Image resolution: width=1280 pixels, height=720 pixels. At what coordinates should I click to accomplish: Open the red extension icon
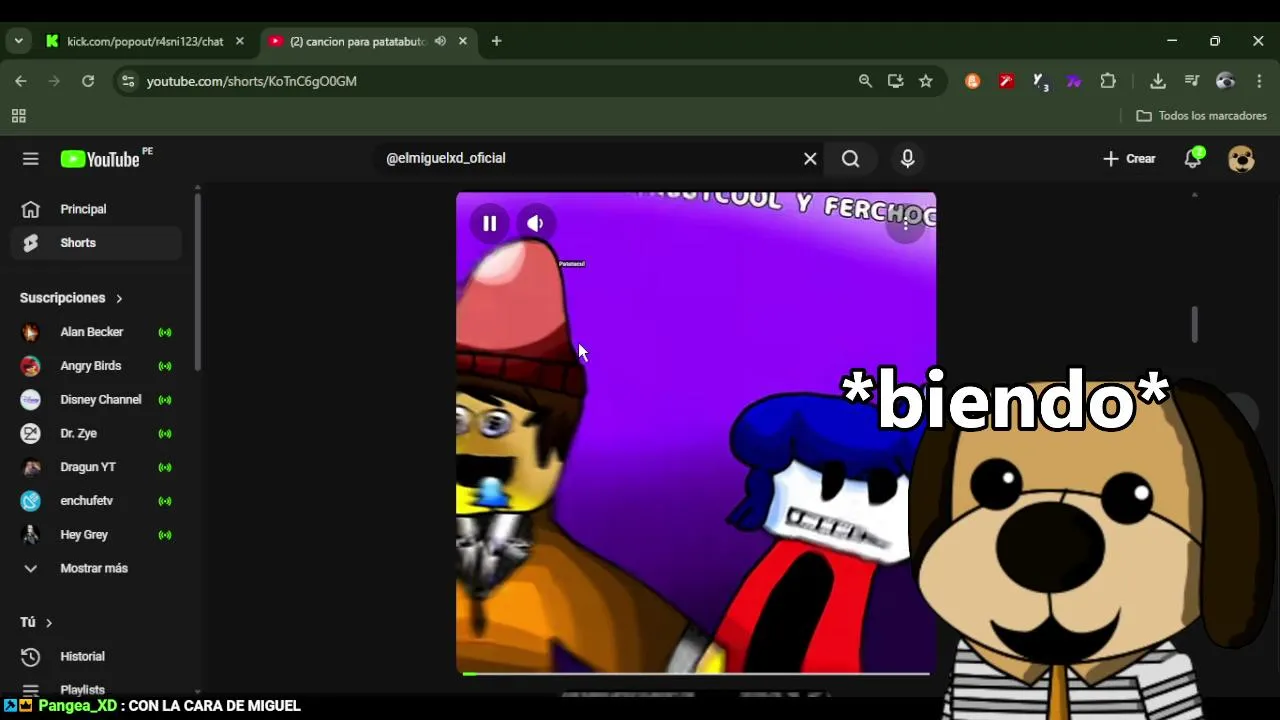click(x=1006, y=81)
